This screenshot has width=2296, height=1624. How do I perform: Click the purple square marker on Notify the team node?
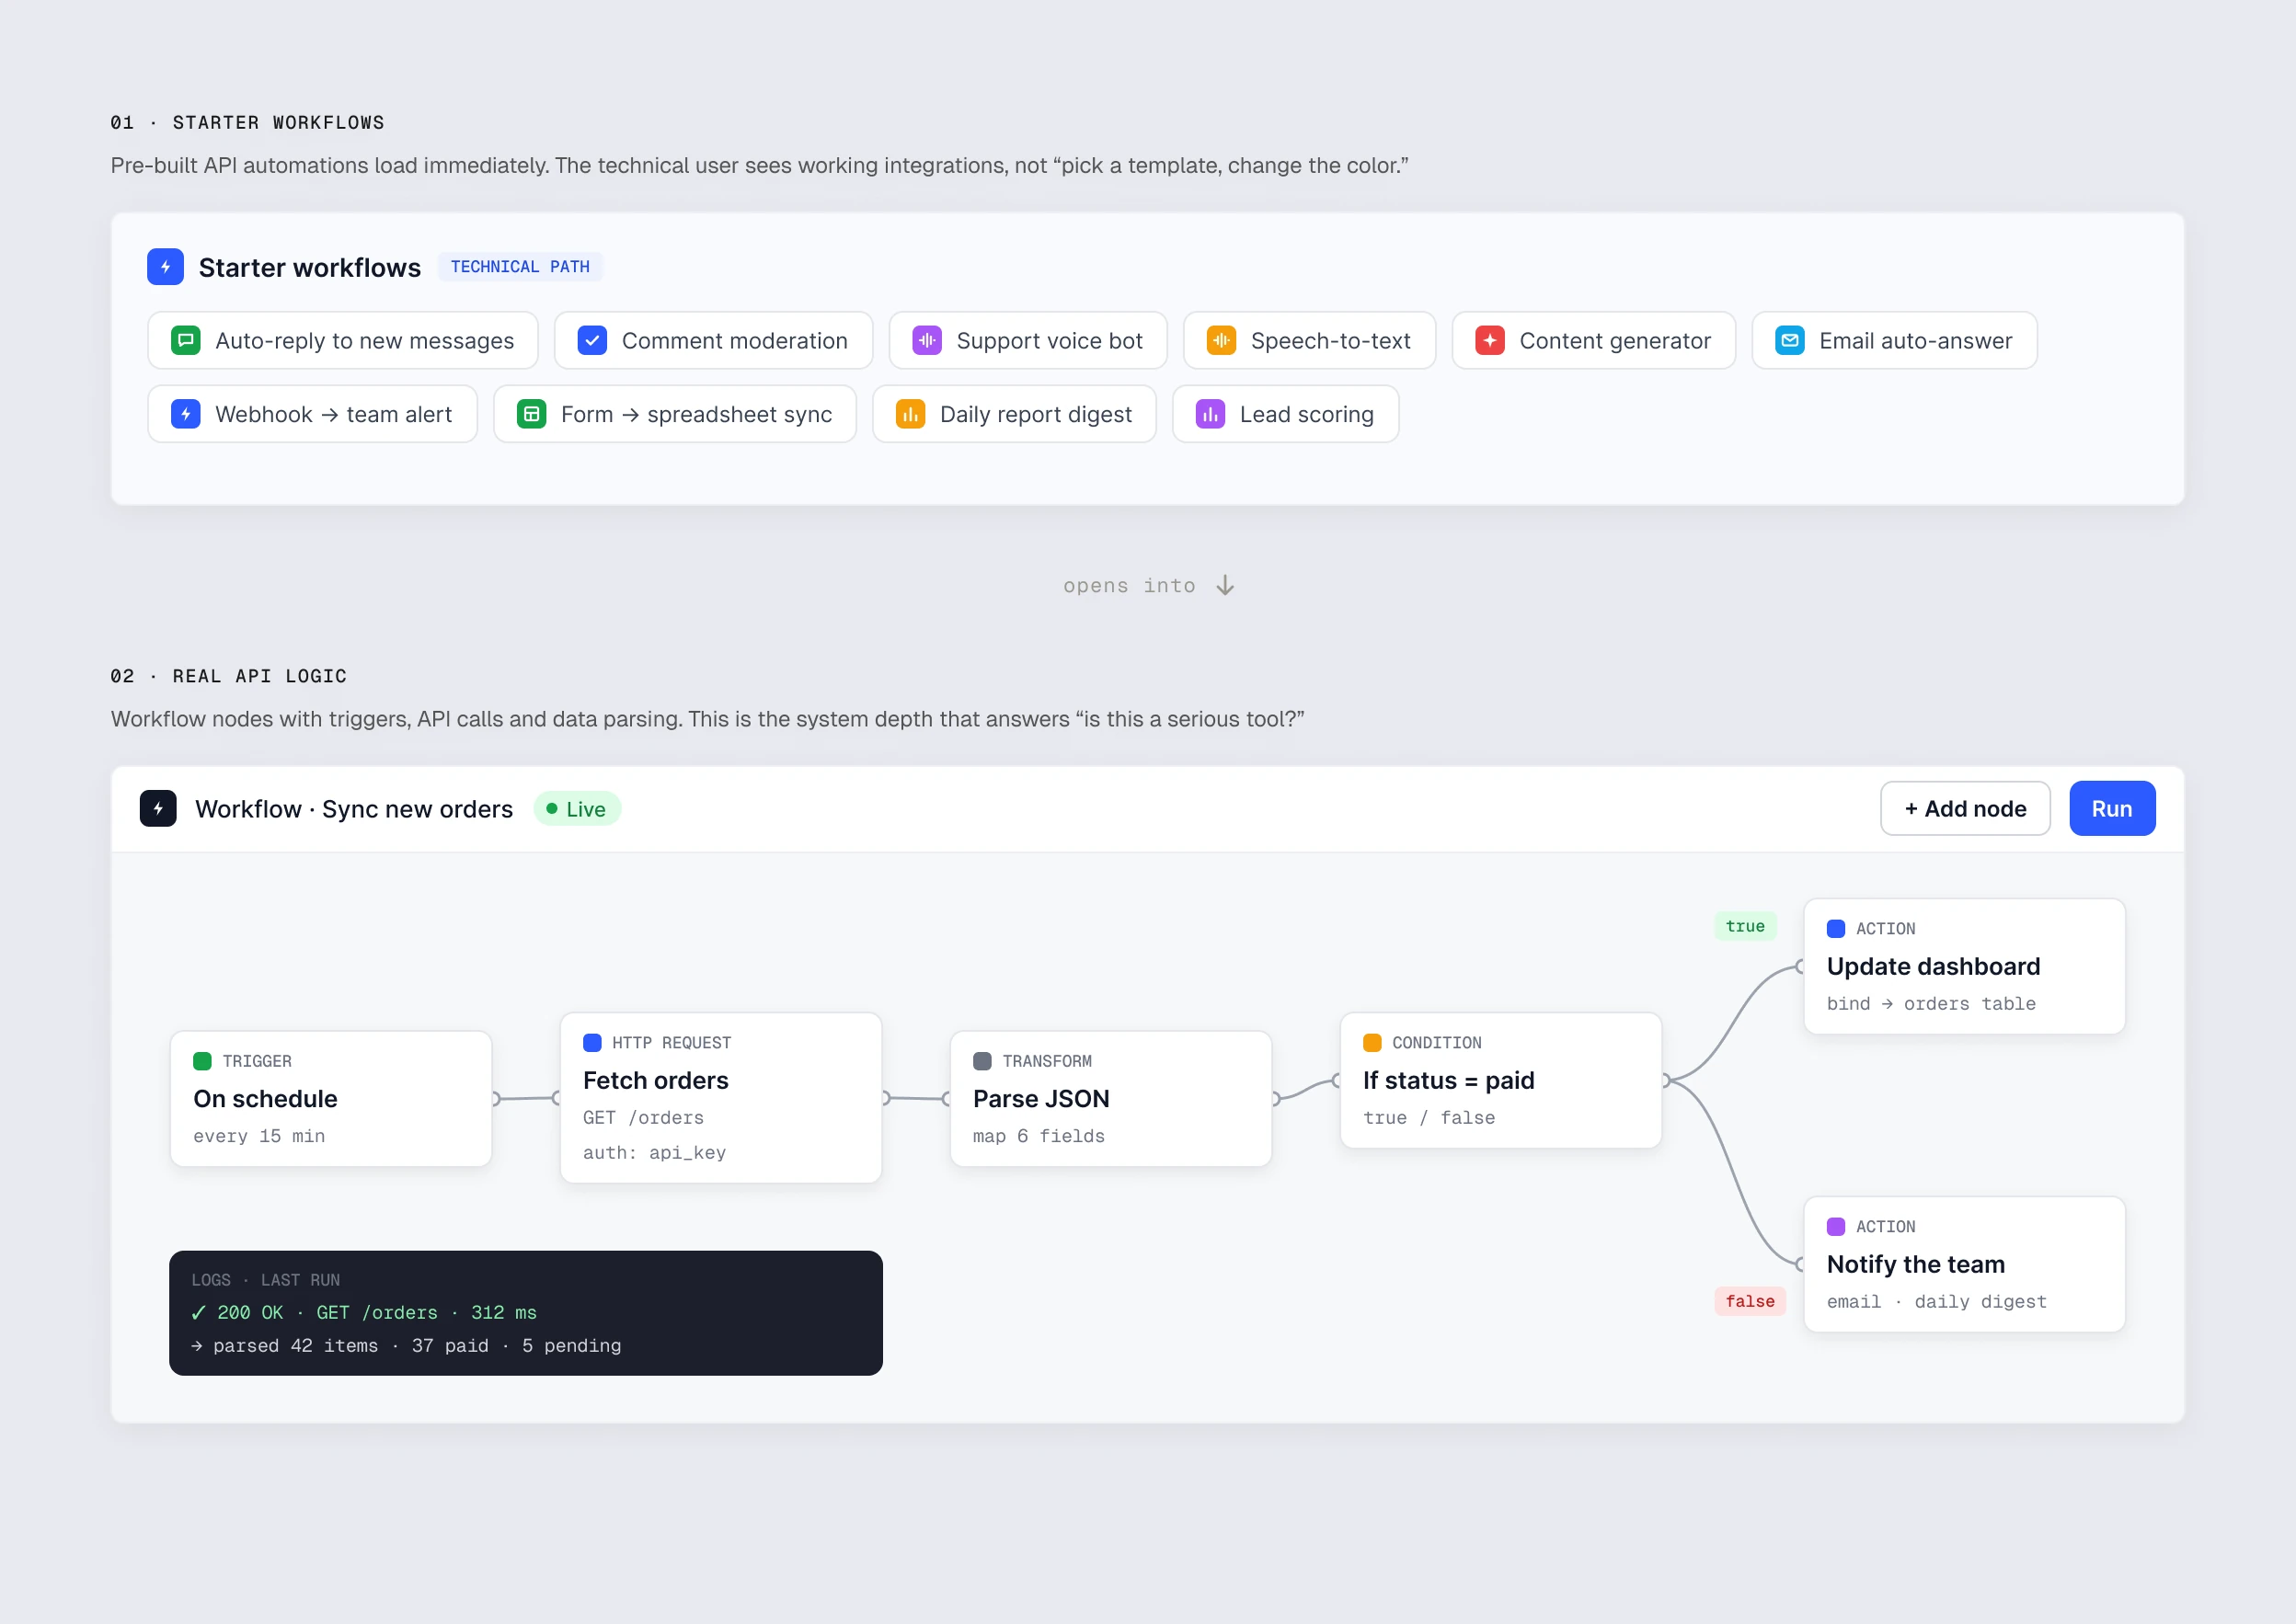[1836, 1227]
